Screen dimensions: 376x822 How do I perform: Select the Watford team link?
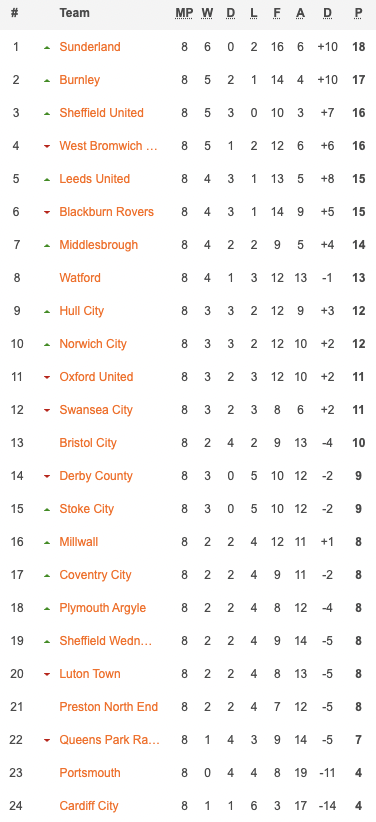pos(80,278)
